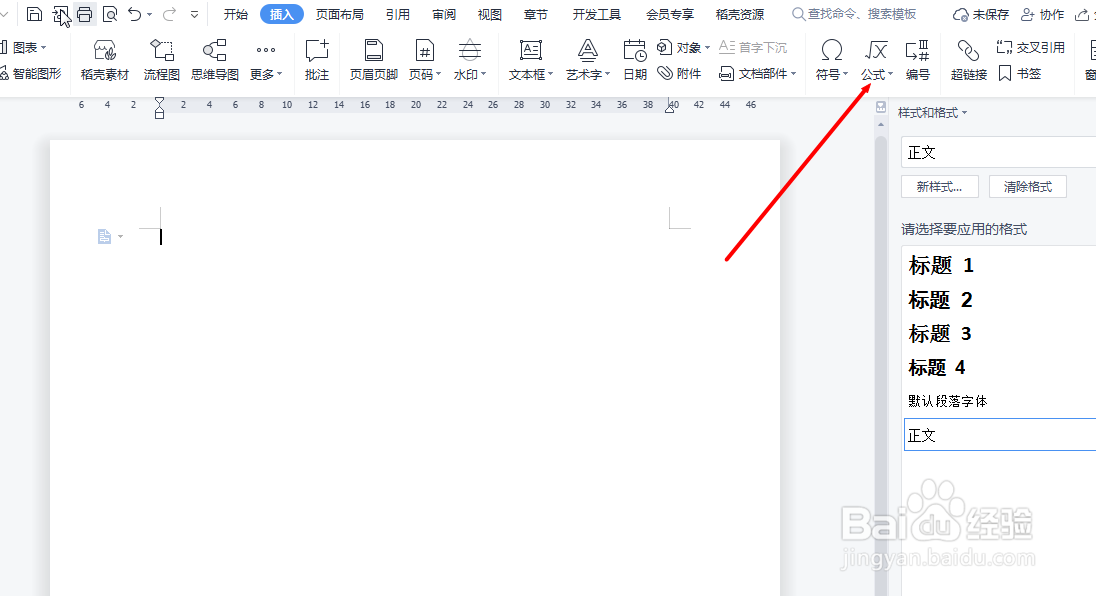Click the right indent marker on ruler
Screen dimensions: 1096x596
coord(670,108)
